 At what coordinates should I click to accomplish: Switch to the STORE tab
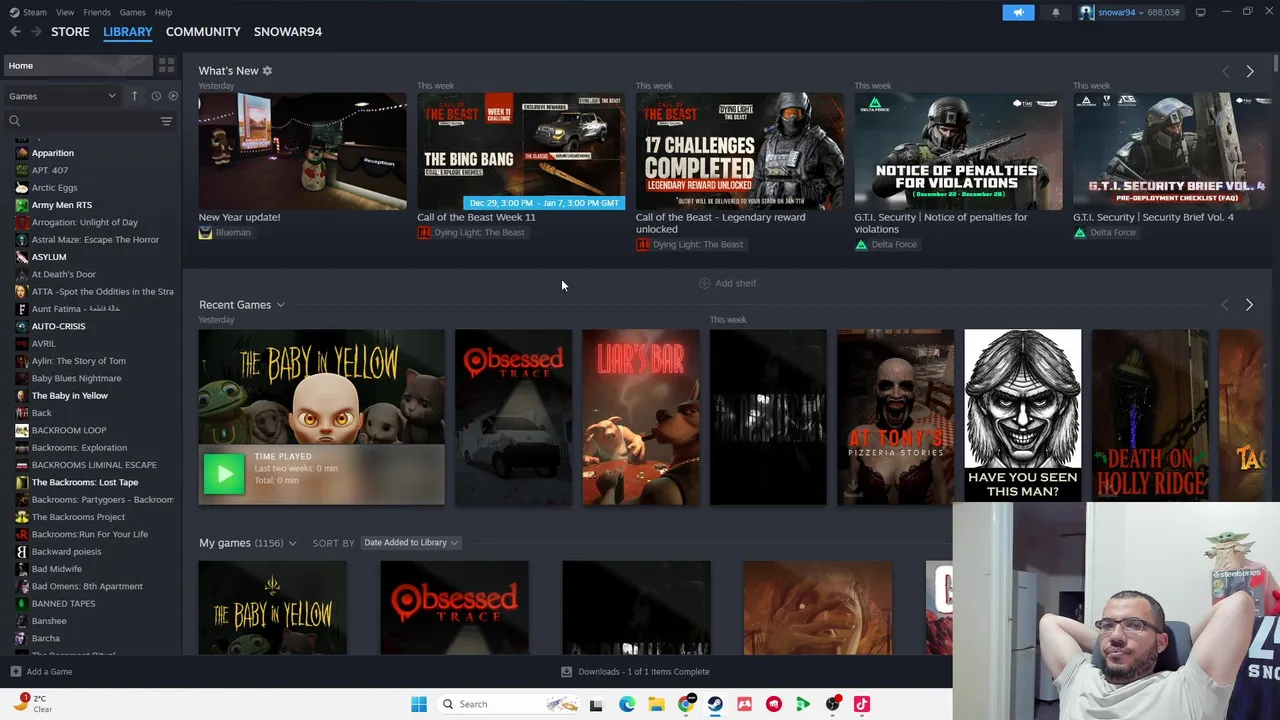[70, 32]
